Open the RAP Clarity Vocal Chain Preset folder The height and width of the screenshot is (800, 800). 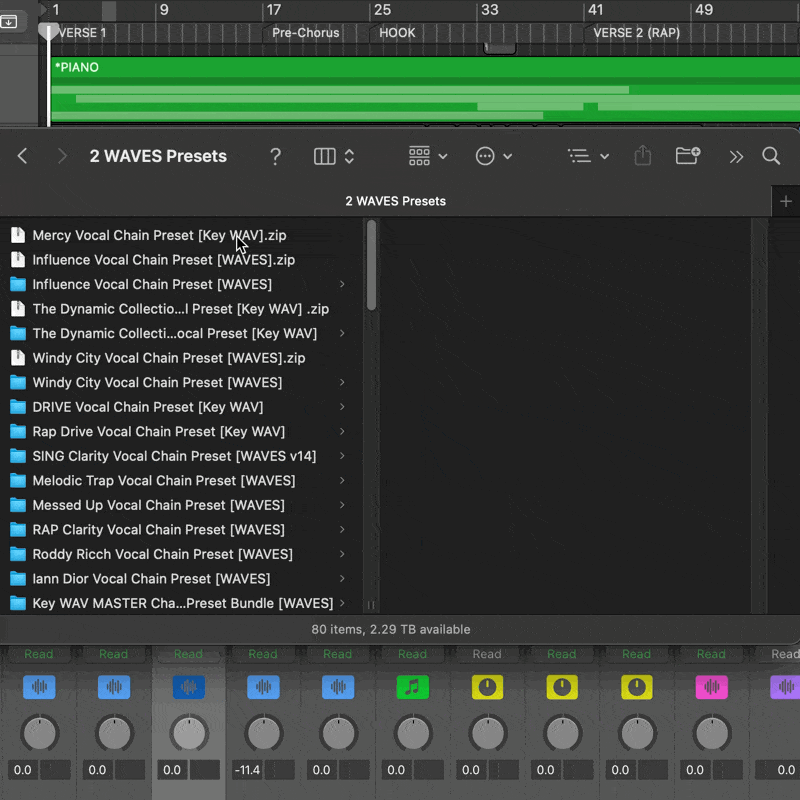click(158, 530)
